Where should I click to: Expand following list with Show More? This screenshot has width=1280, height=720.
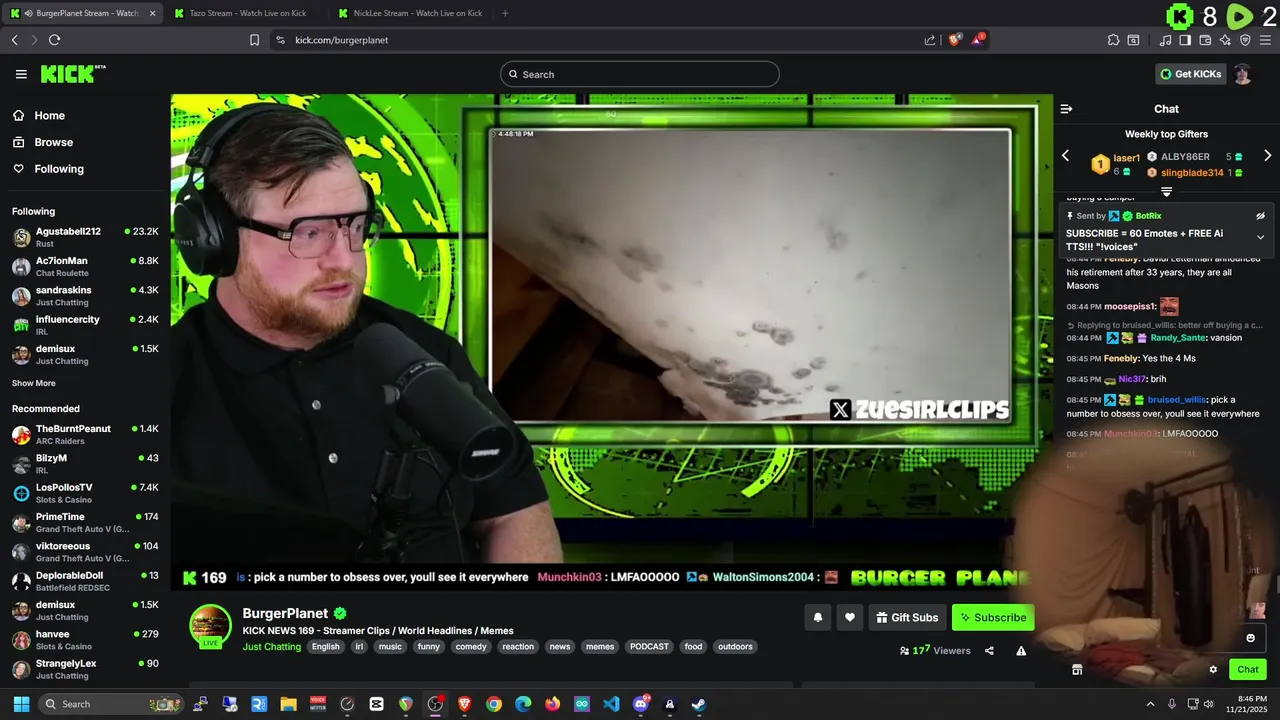34,383
